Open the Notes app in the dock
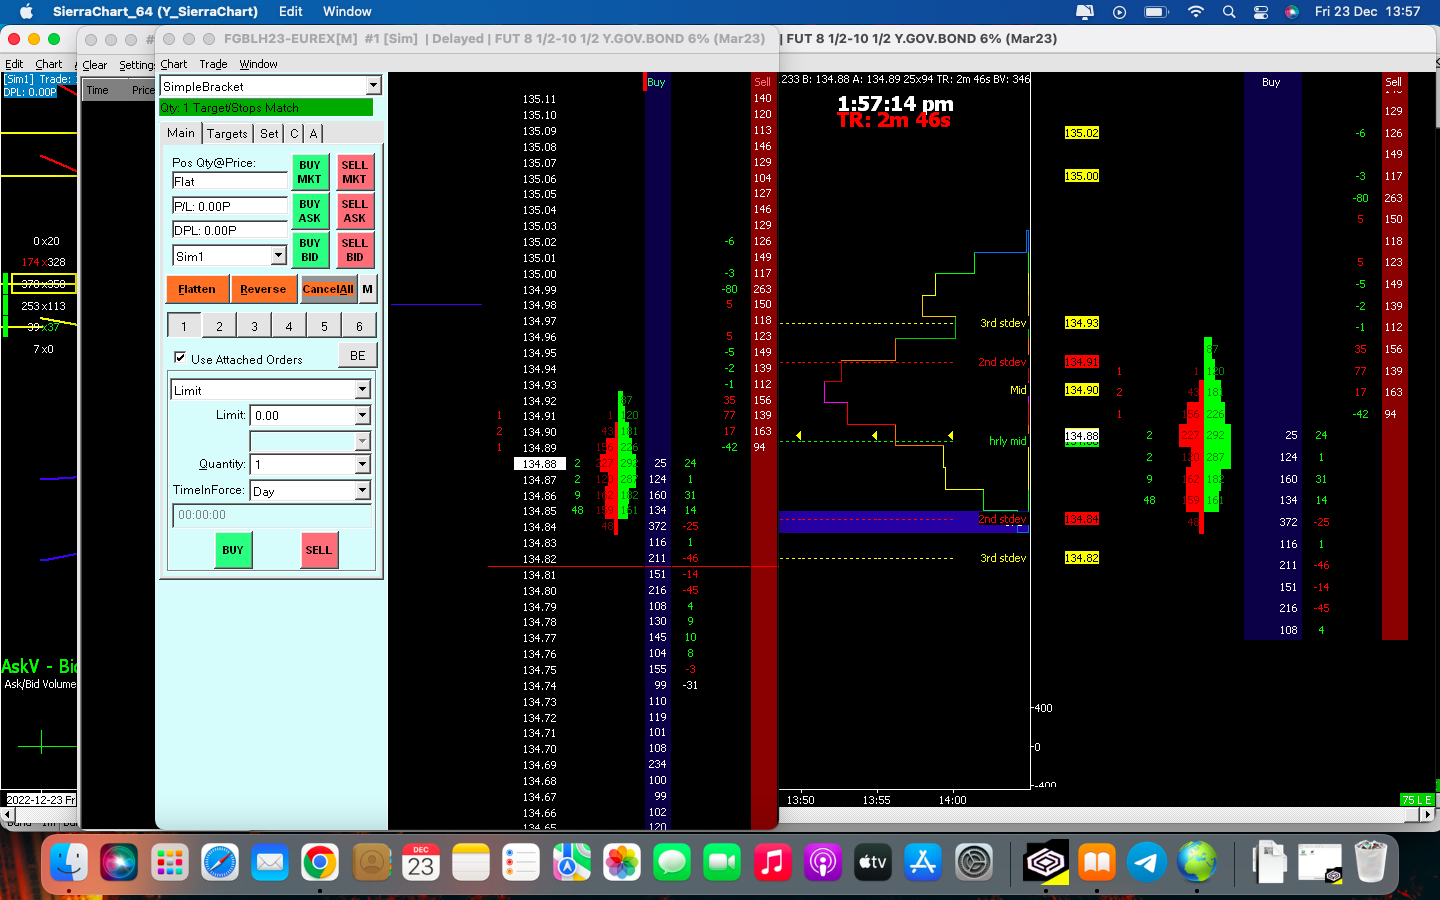 [471, 862]
